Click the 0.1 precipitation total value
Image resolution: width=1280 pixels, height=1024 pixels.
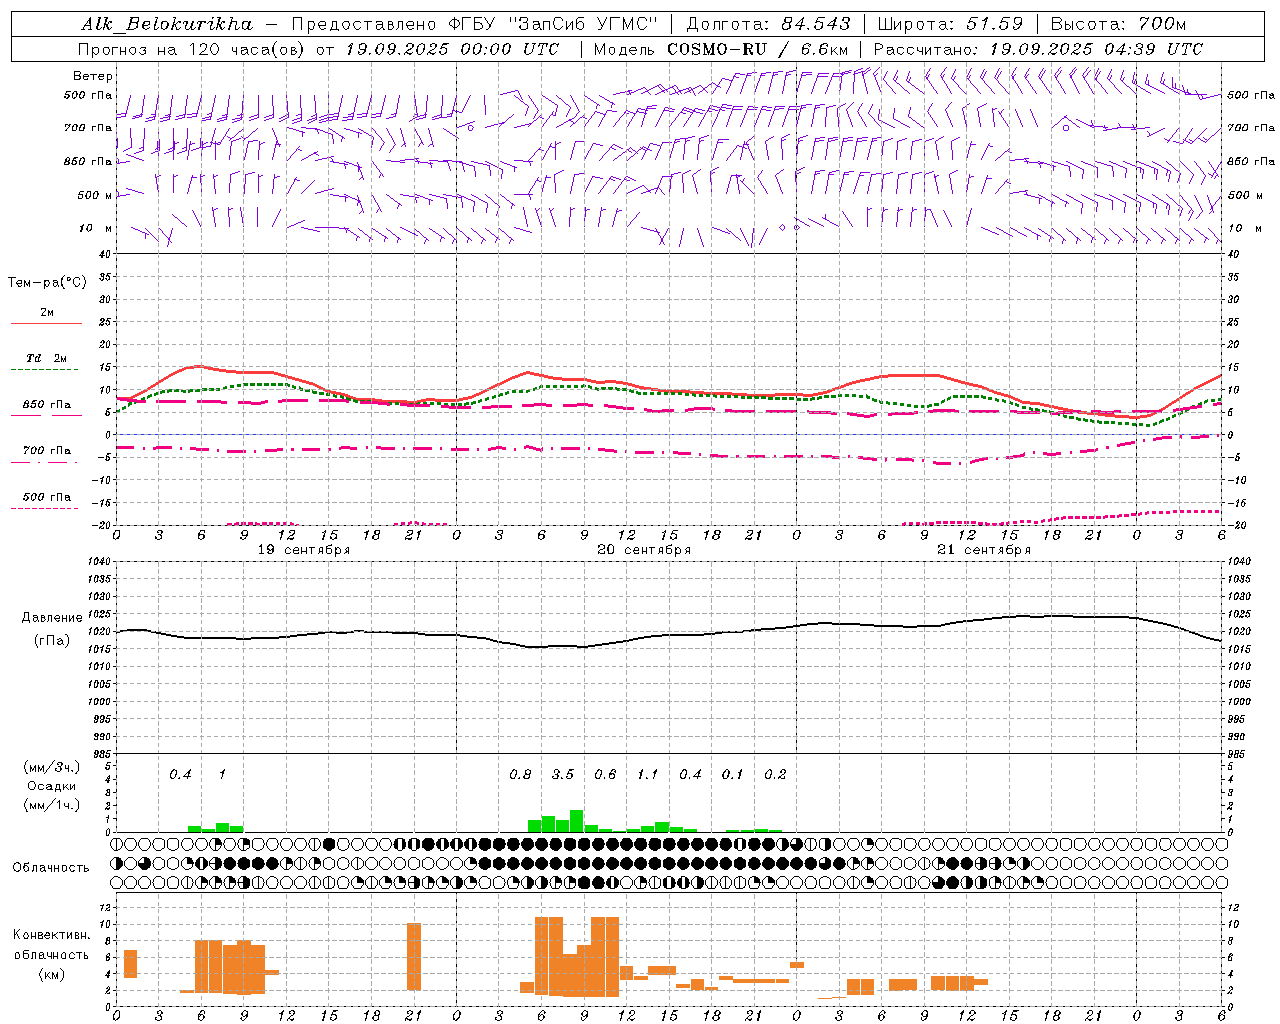coord(733,775)
